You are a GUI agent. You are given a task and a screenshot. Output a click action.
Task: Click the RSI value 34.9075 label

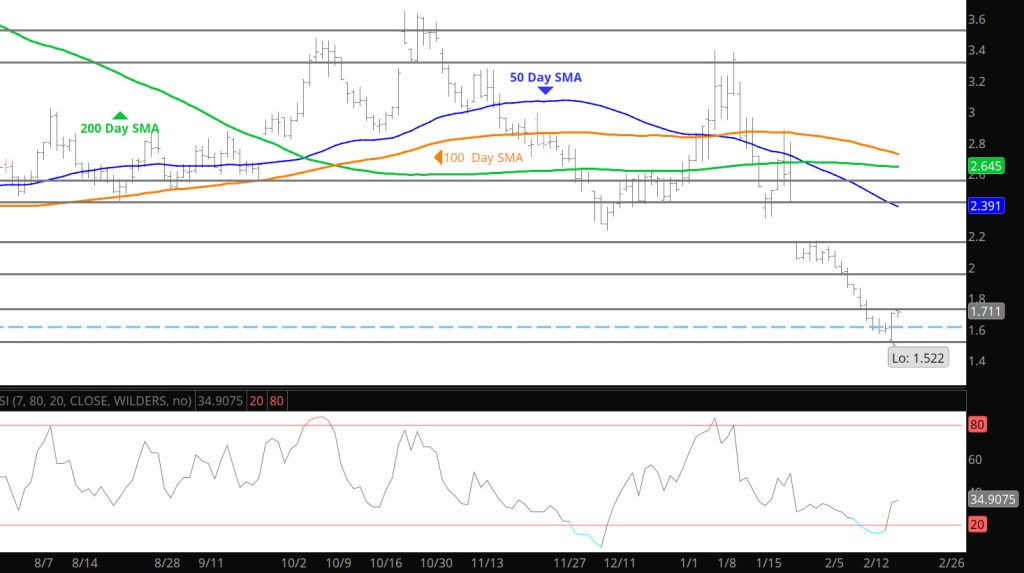coord(994,498)
